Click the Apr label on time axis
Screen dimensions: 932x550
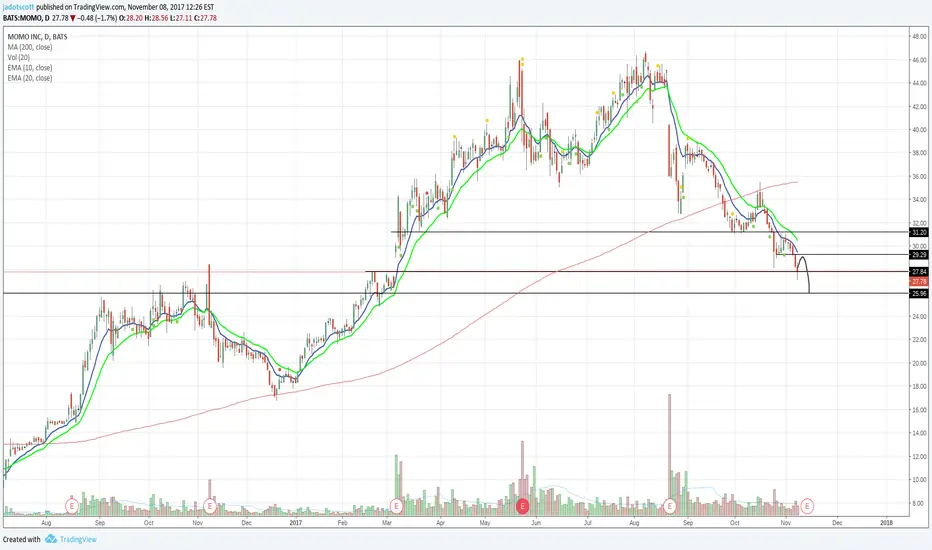[x=440, y=523]
